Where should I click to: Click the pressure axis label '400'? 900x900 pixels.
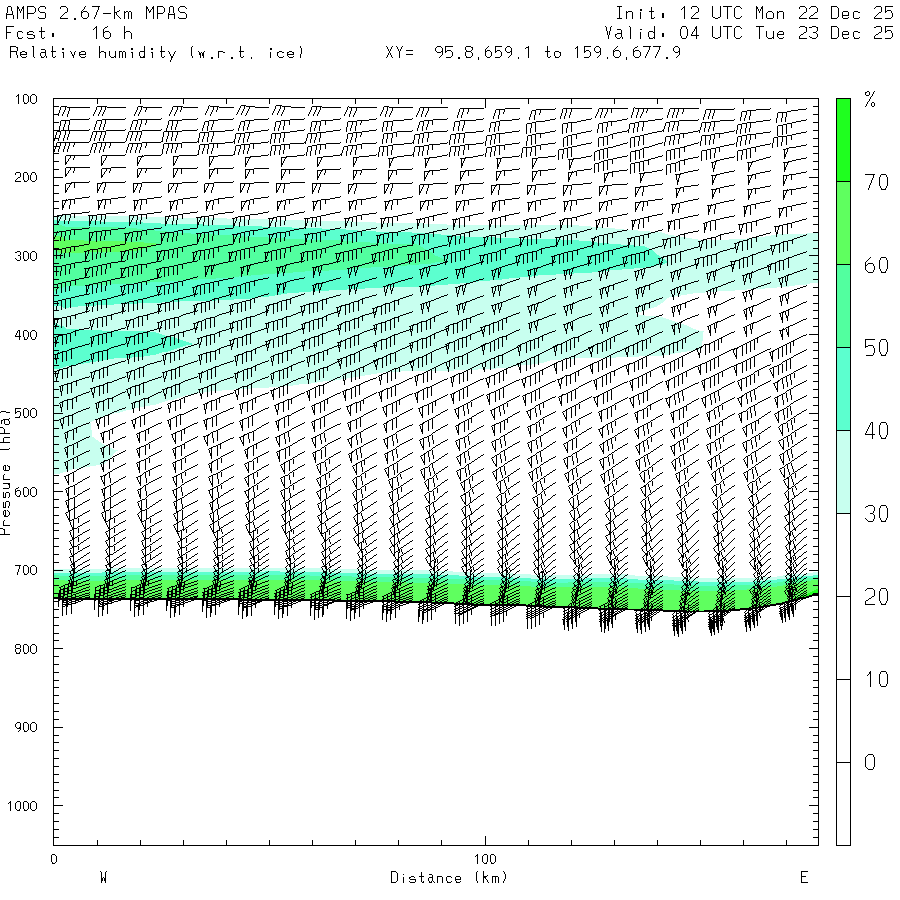[26, 335]
